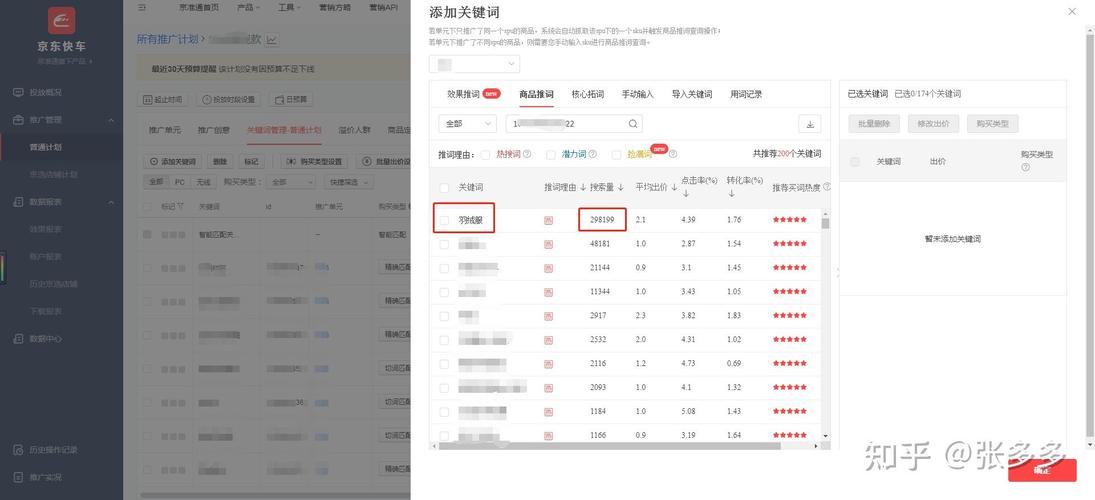1095x500 pixels.
Task: Tick select-all checkbox in 已选关键词 table
Action: 855,161
